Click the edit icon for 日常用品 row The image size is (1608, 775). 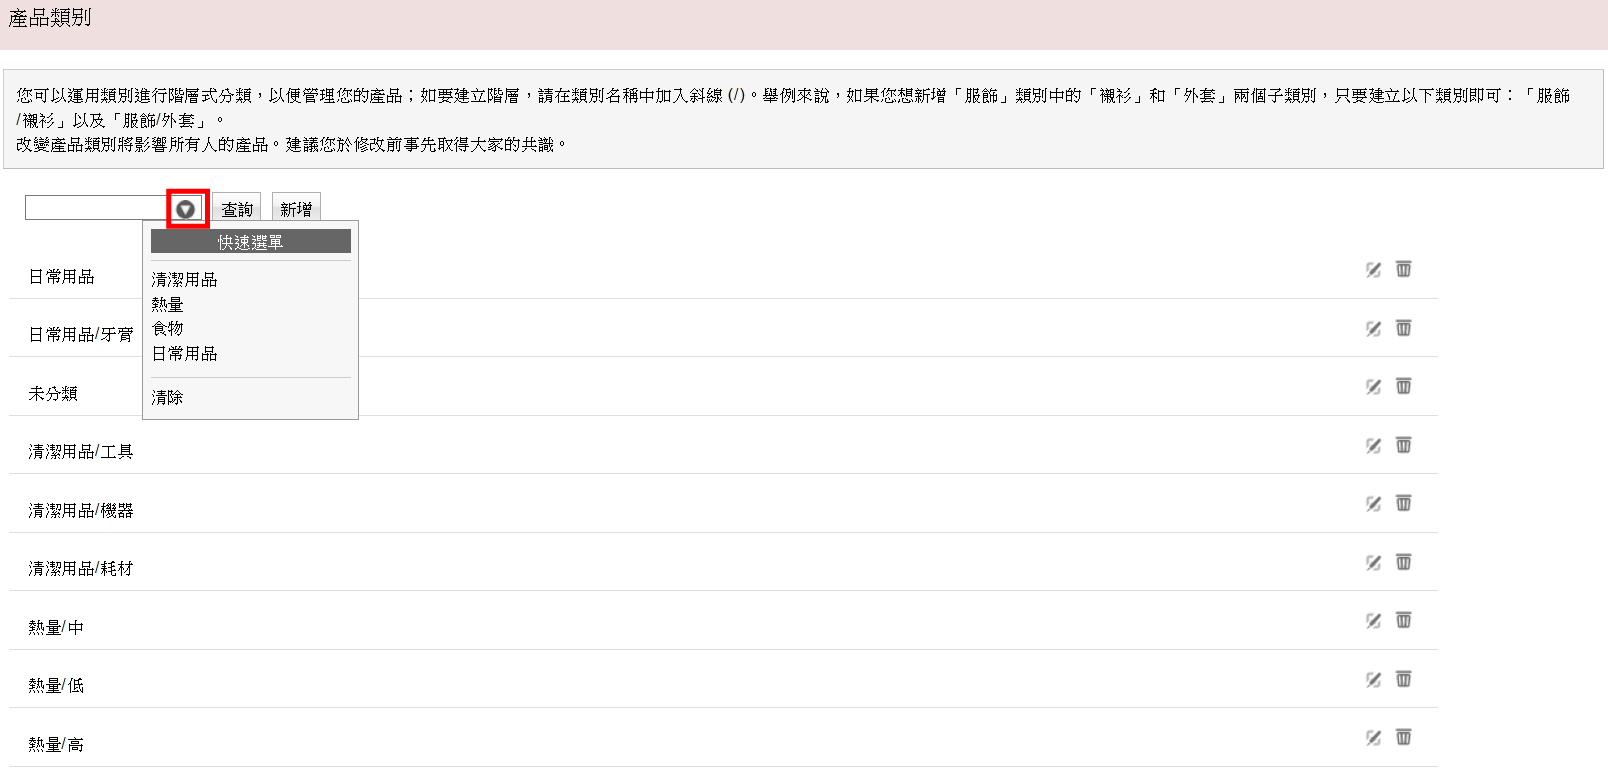pyautogui.click(x=1373, y=269)
